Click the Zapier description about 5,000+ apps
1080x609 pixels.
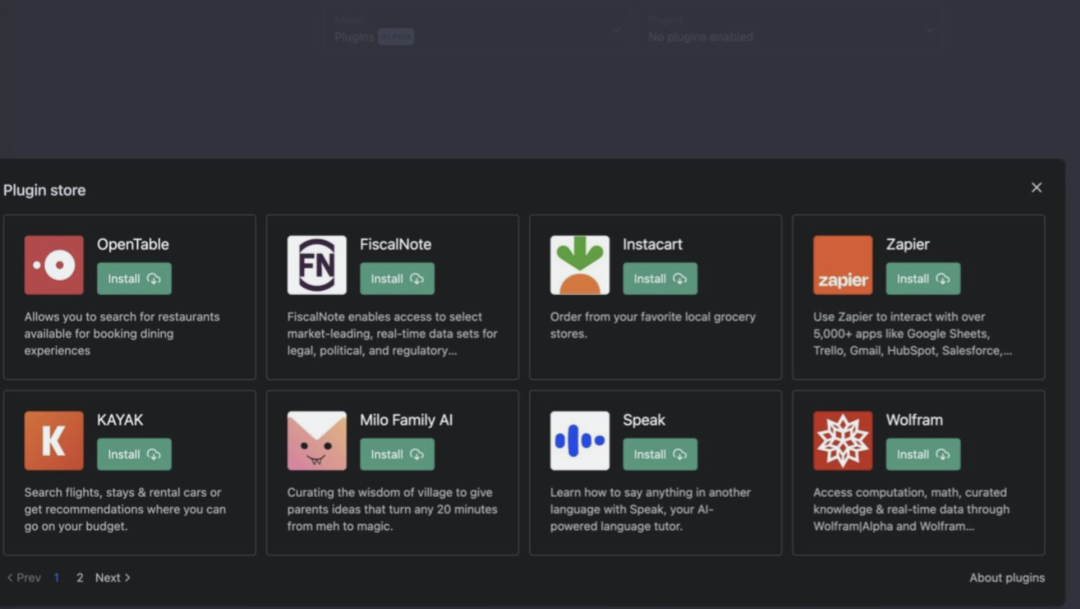click(913, 333)
